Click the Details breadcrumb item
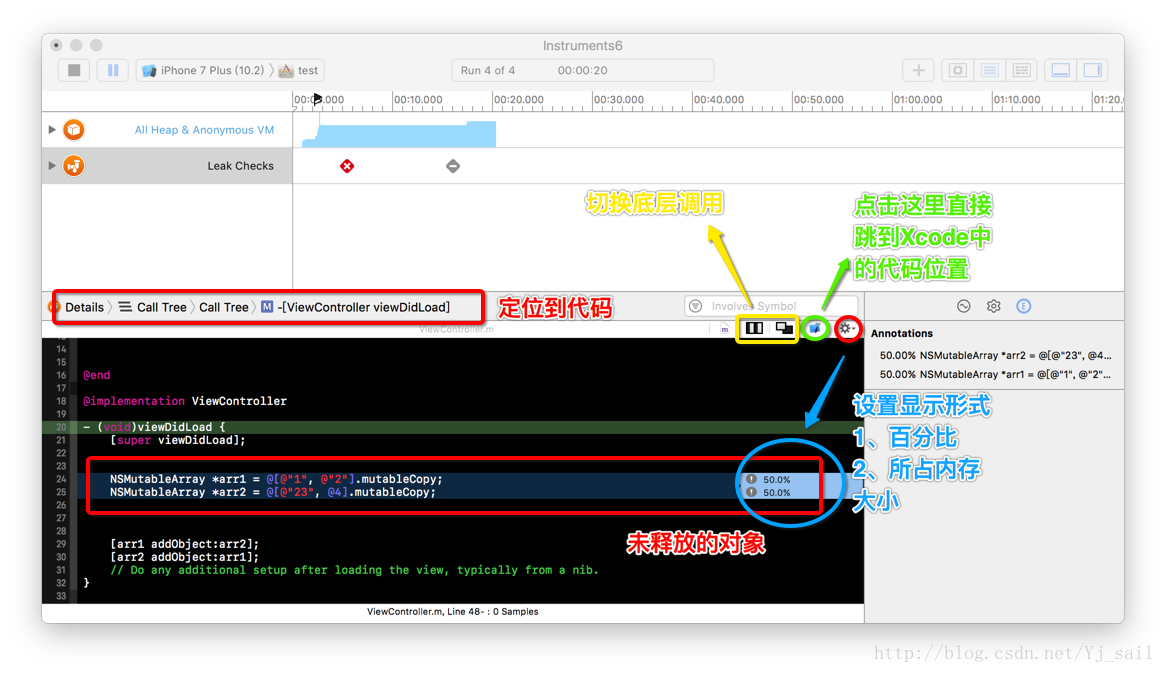 tap(84, 307)
